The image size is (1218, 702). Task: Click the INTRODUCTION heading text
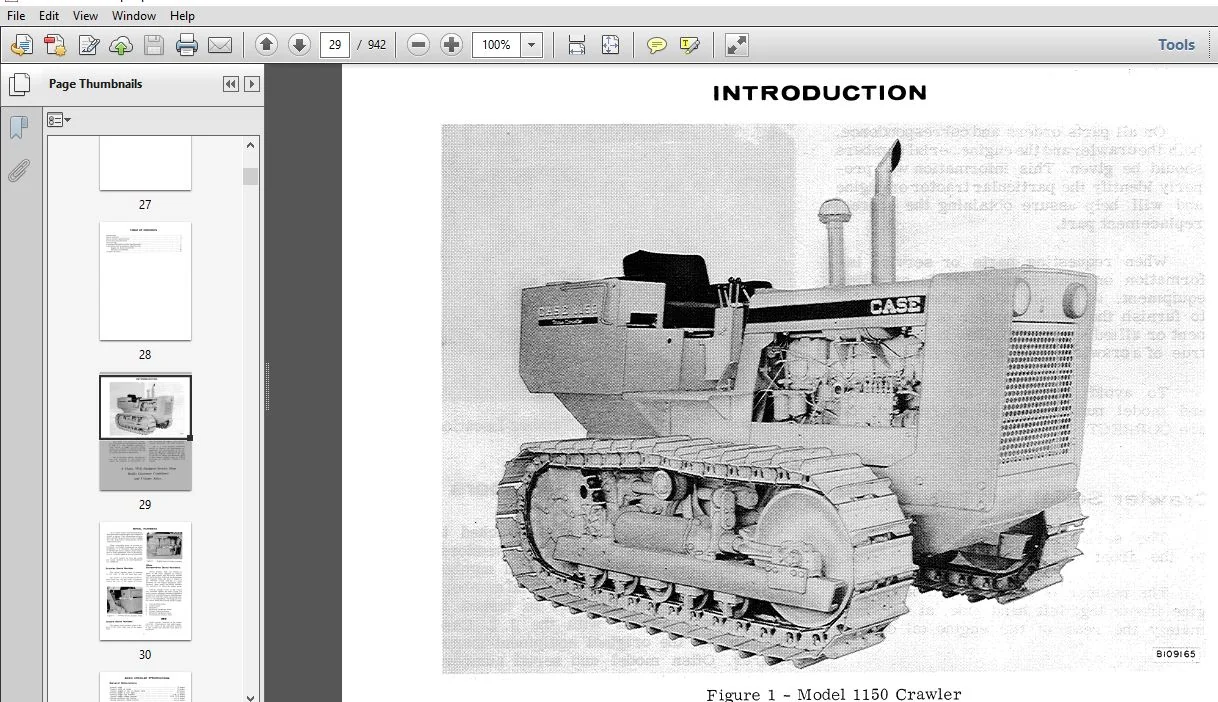pos(820,93)
